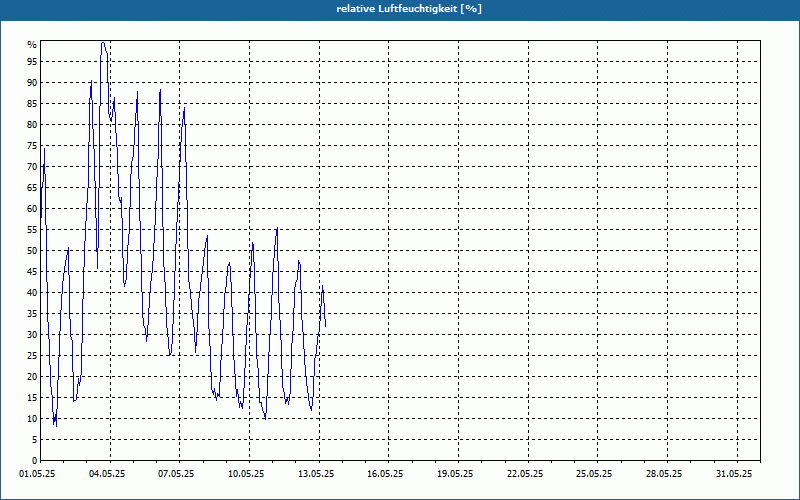Select the date label 04.05.25
Screen dimensions: 800x500
[107, 474]
